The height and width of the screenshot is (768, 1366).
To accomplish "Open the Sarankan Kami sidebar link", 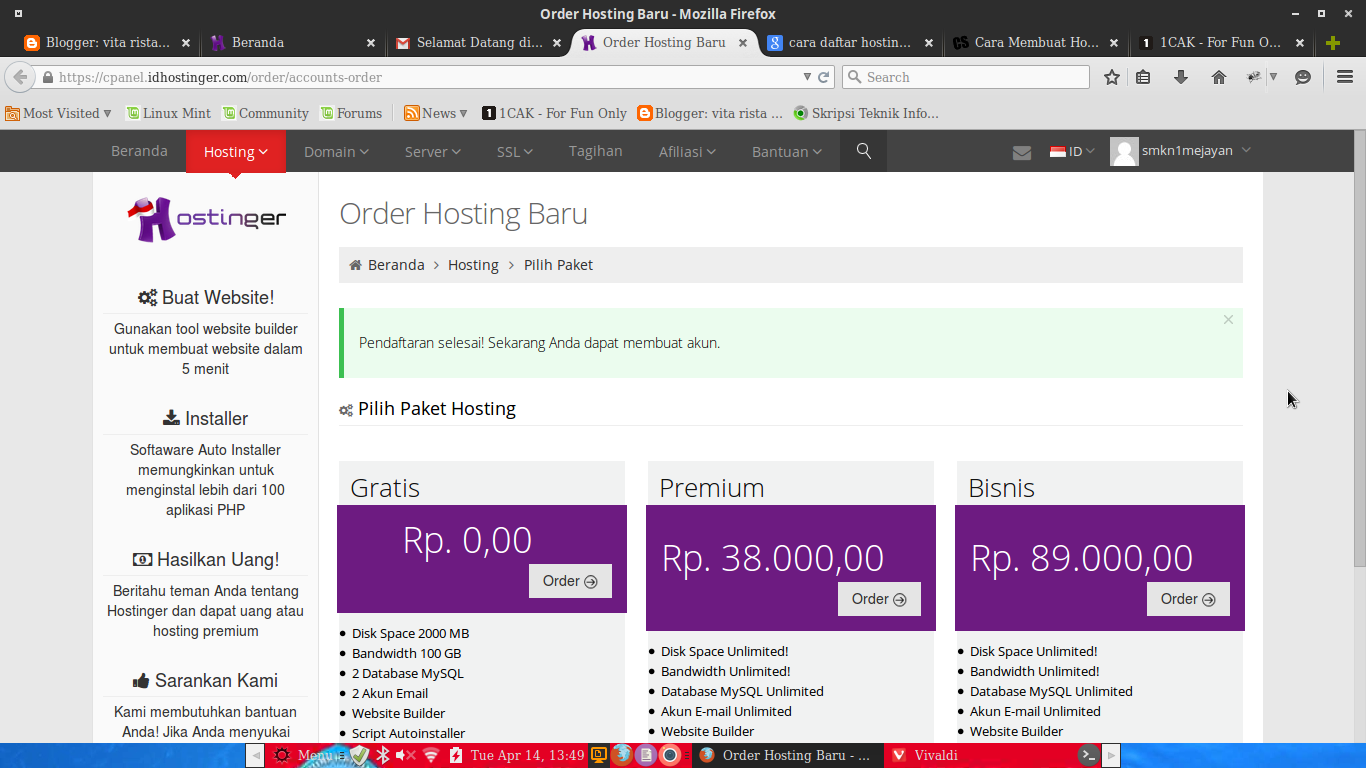I will (x=205, y=681).
